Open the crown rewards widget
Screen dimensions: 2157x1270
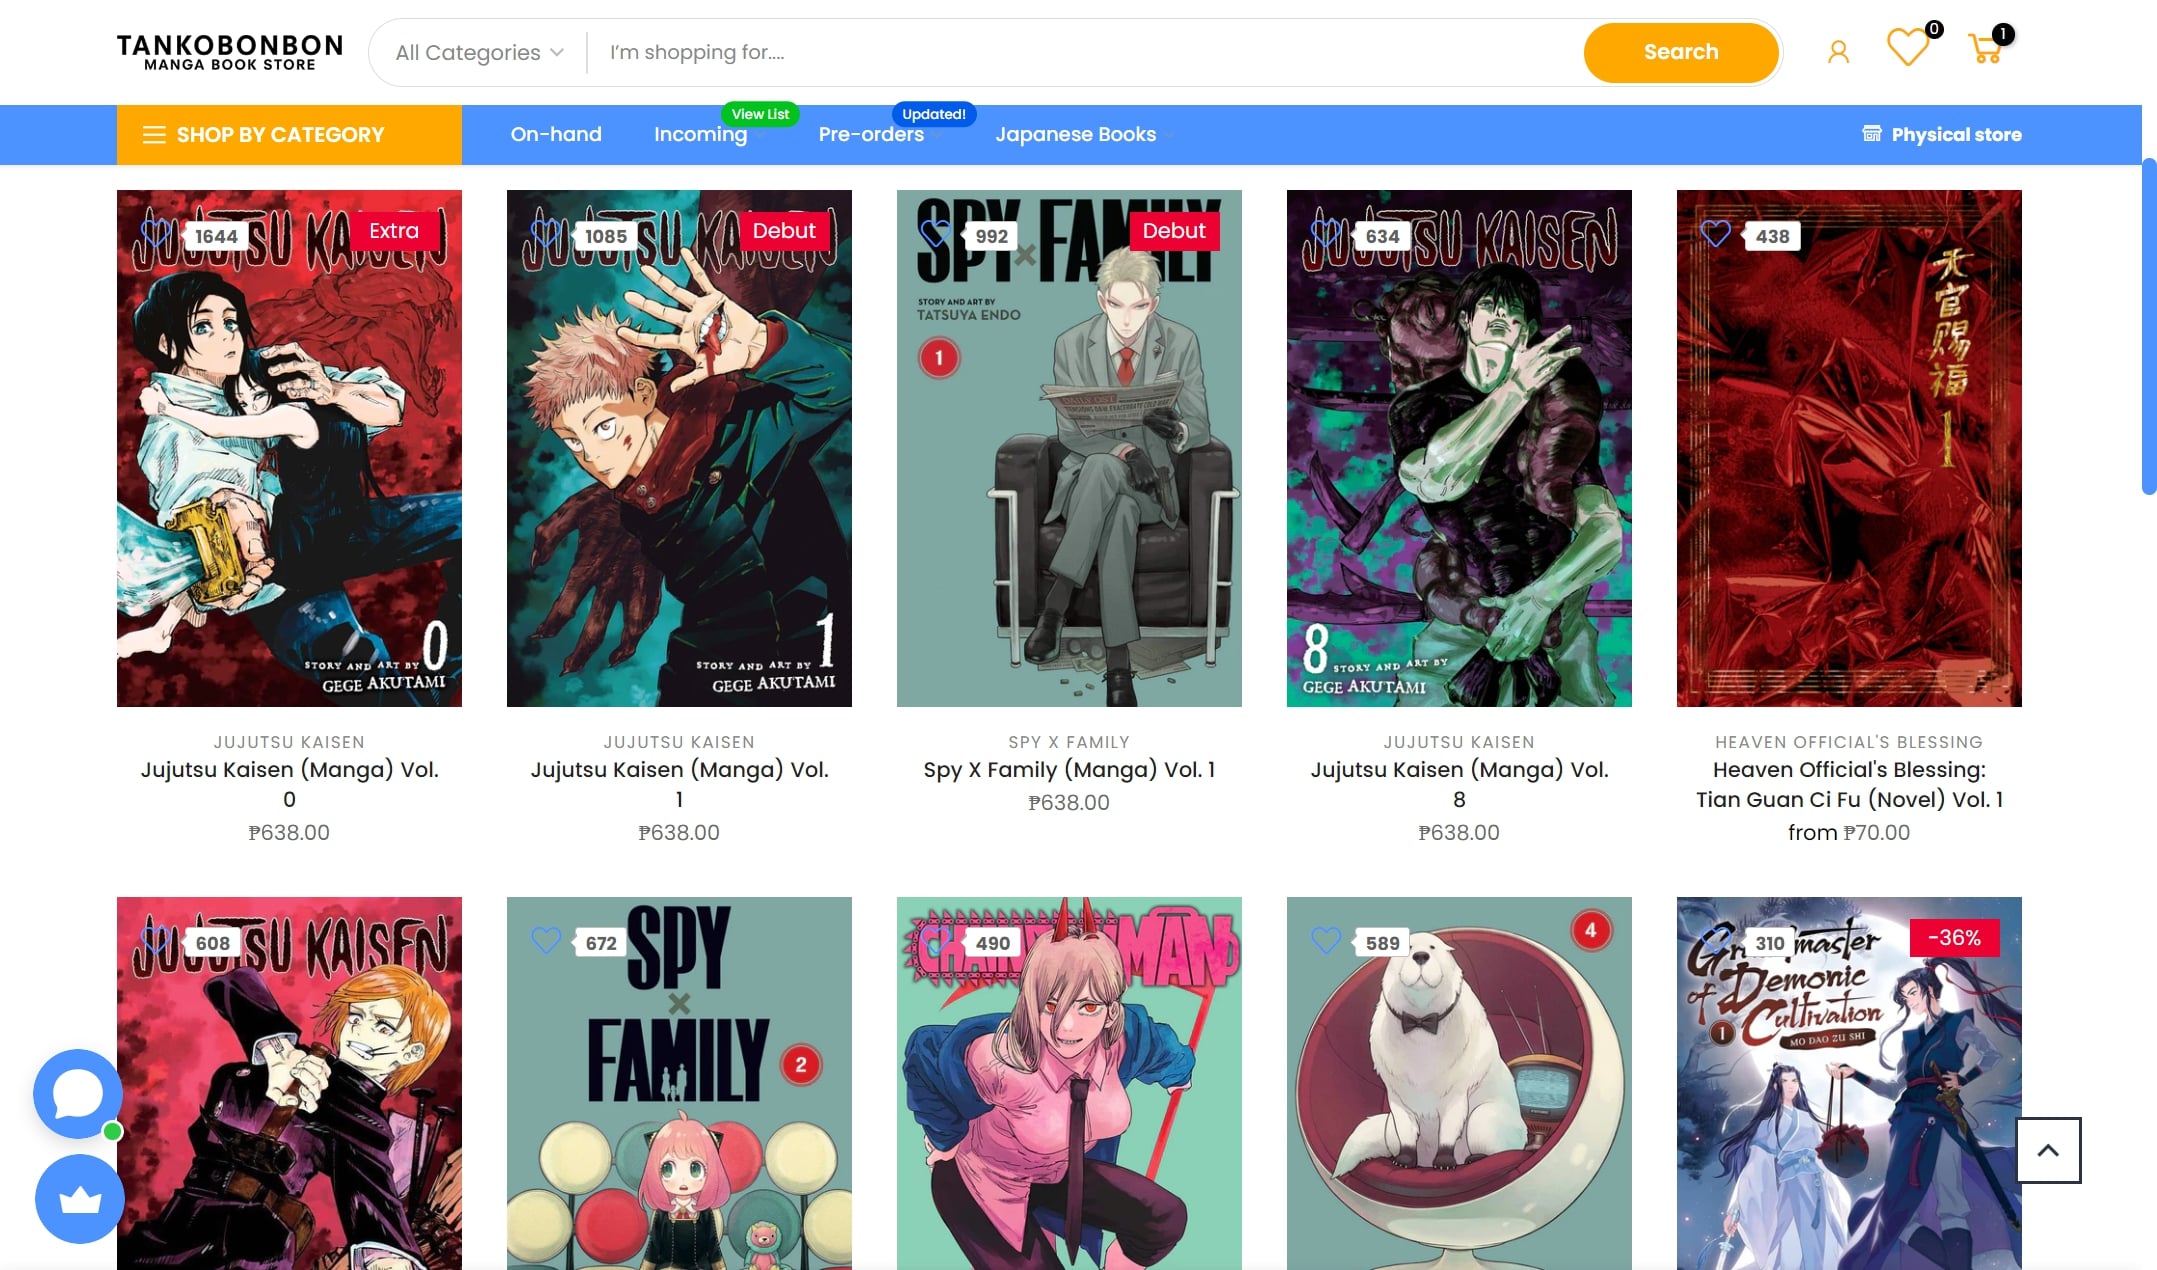pyautogui.click(x=80, y=1199)
